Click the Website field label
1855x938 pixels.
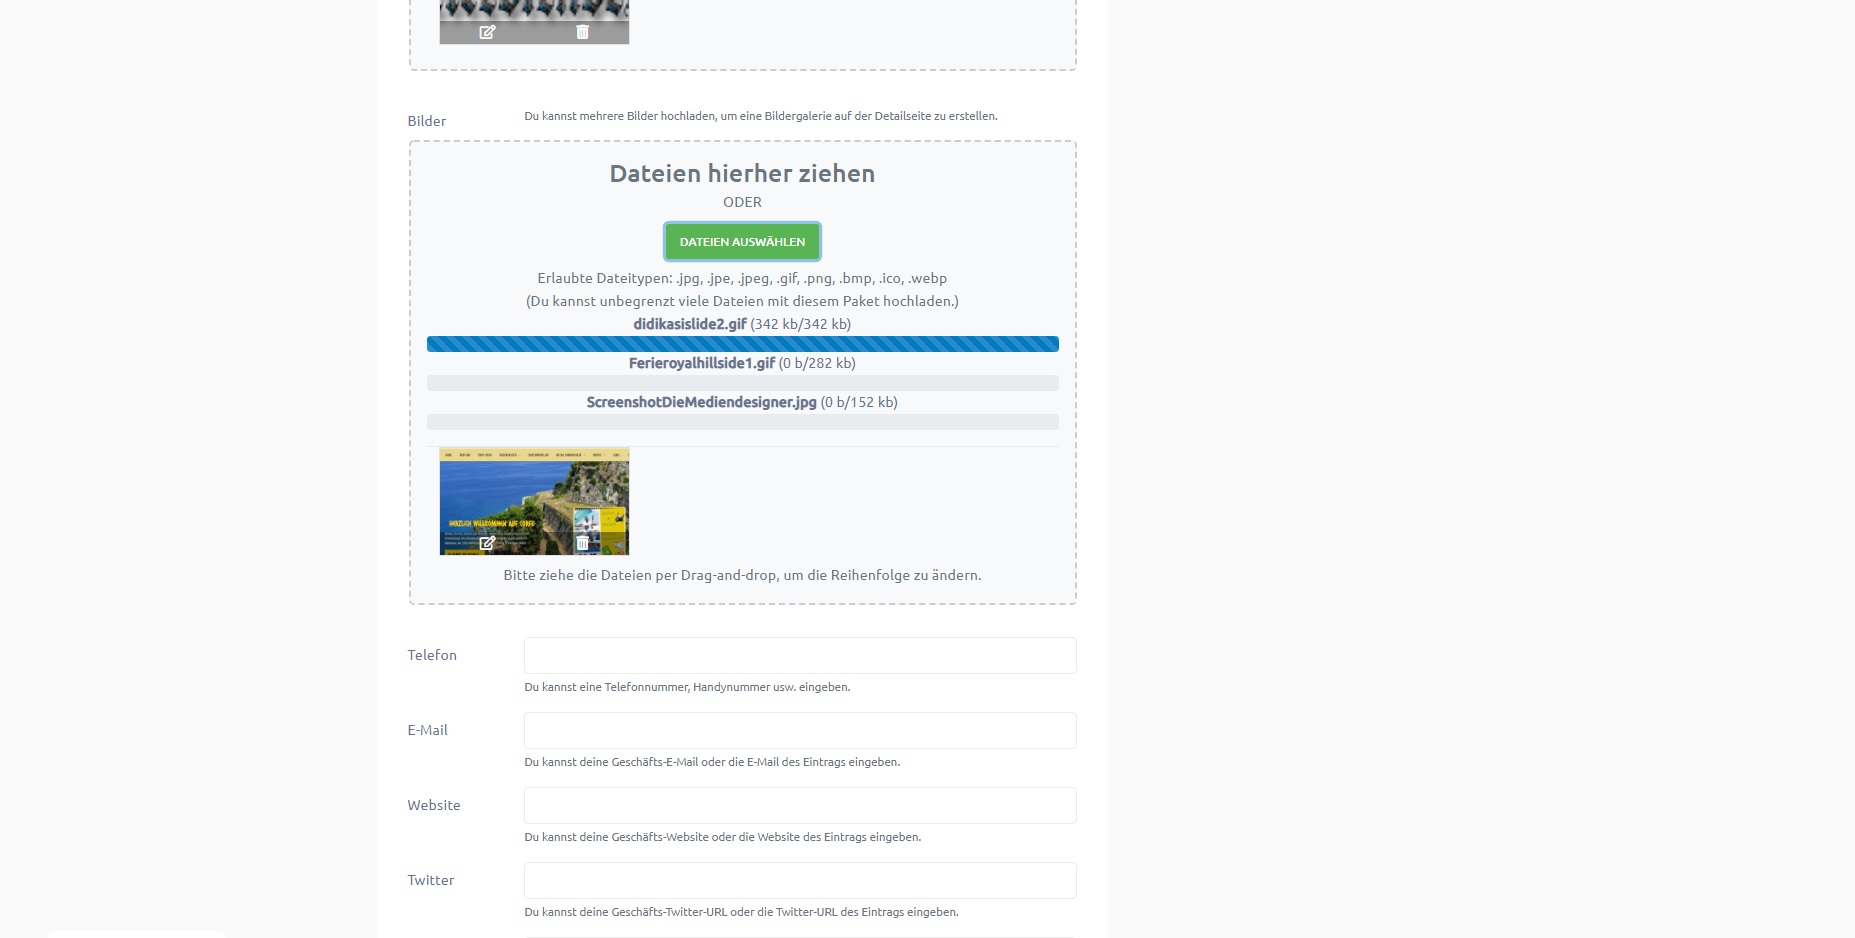433,805
